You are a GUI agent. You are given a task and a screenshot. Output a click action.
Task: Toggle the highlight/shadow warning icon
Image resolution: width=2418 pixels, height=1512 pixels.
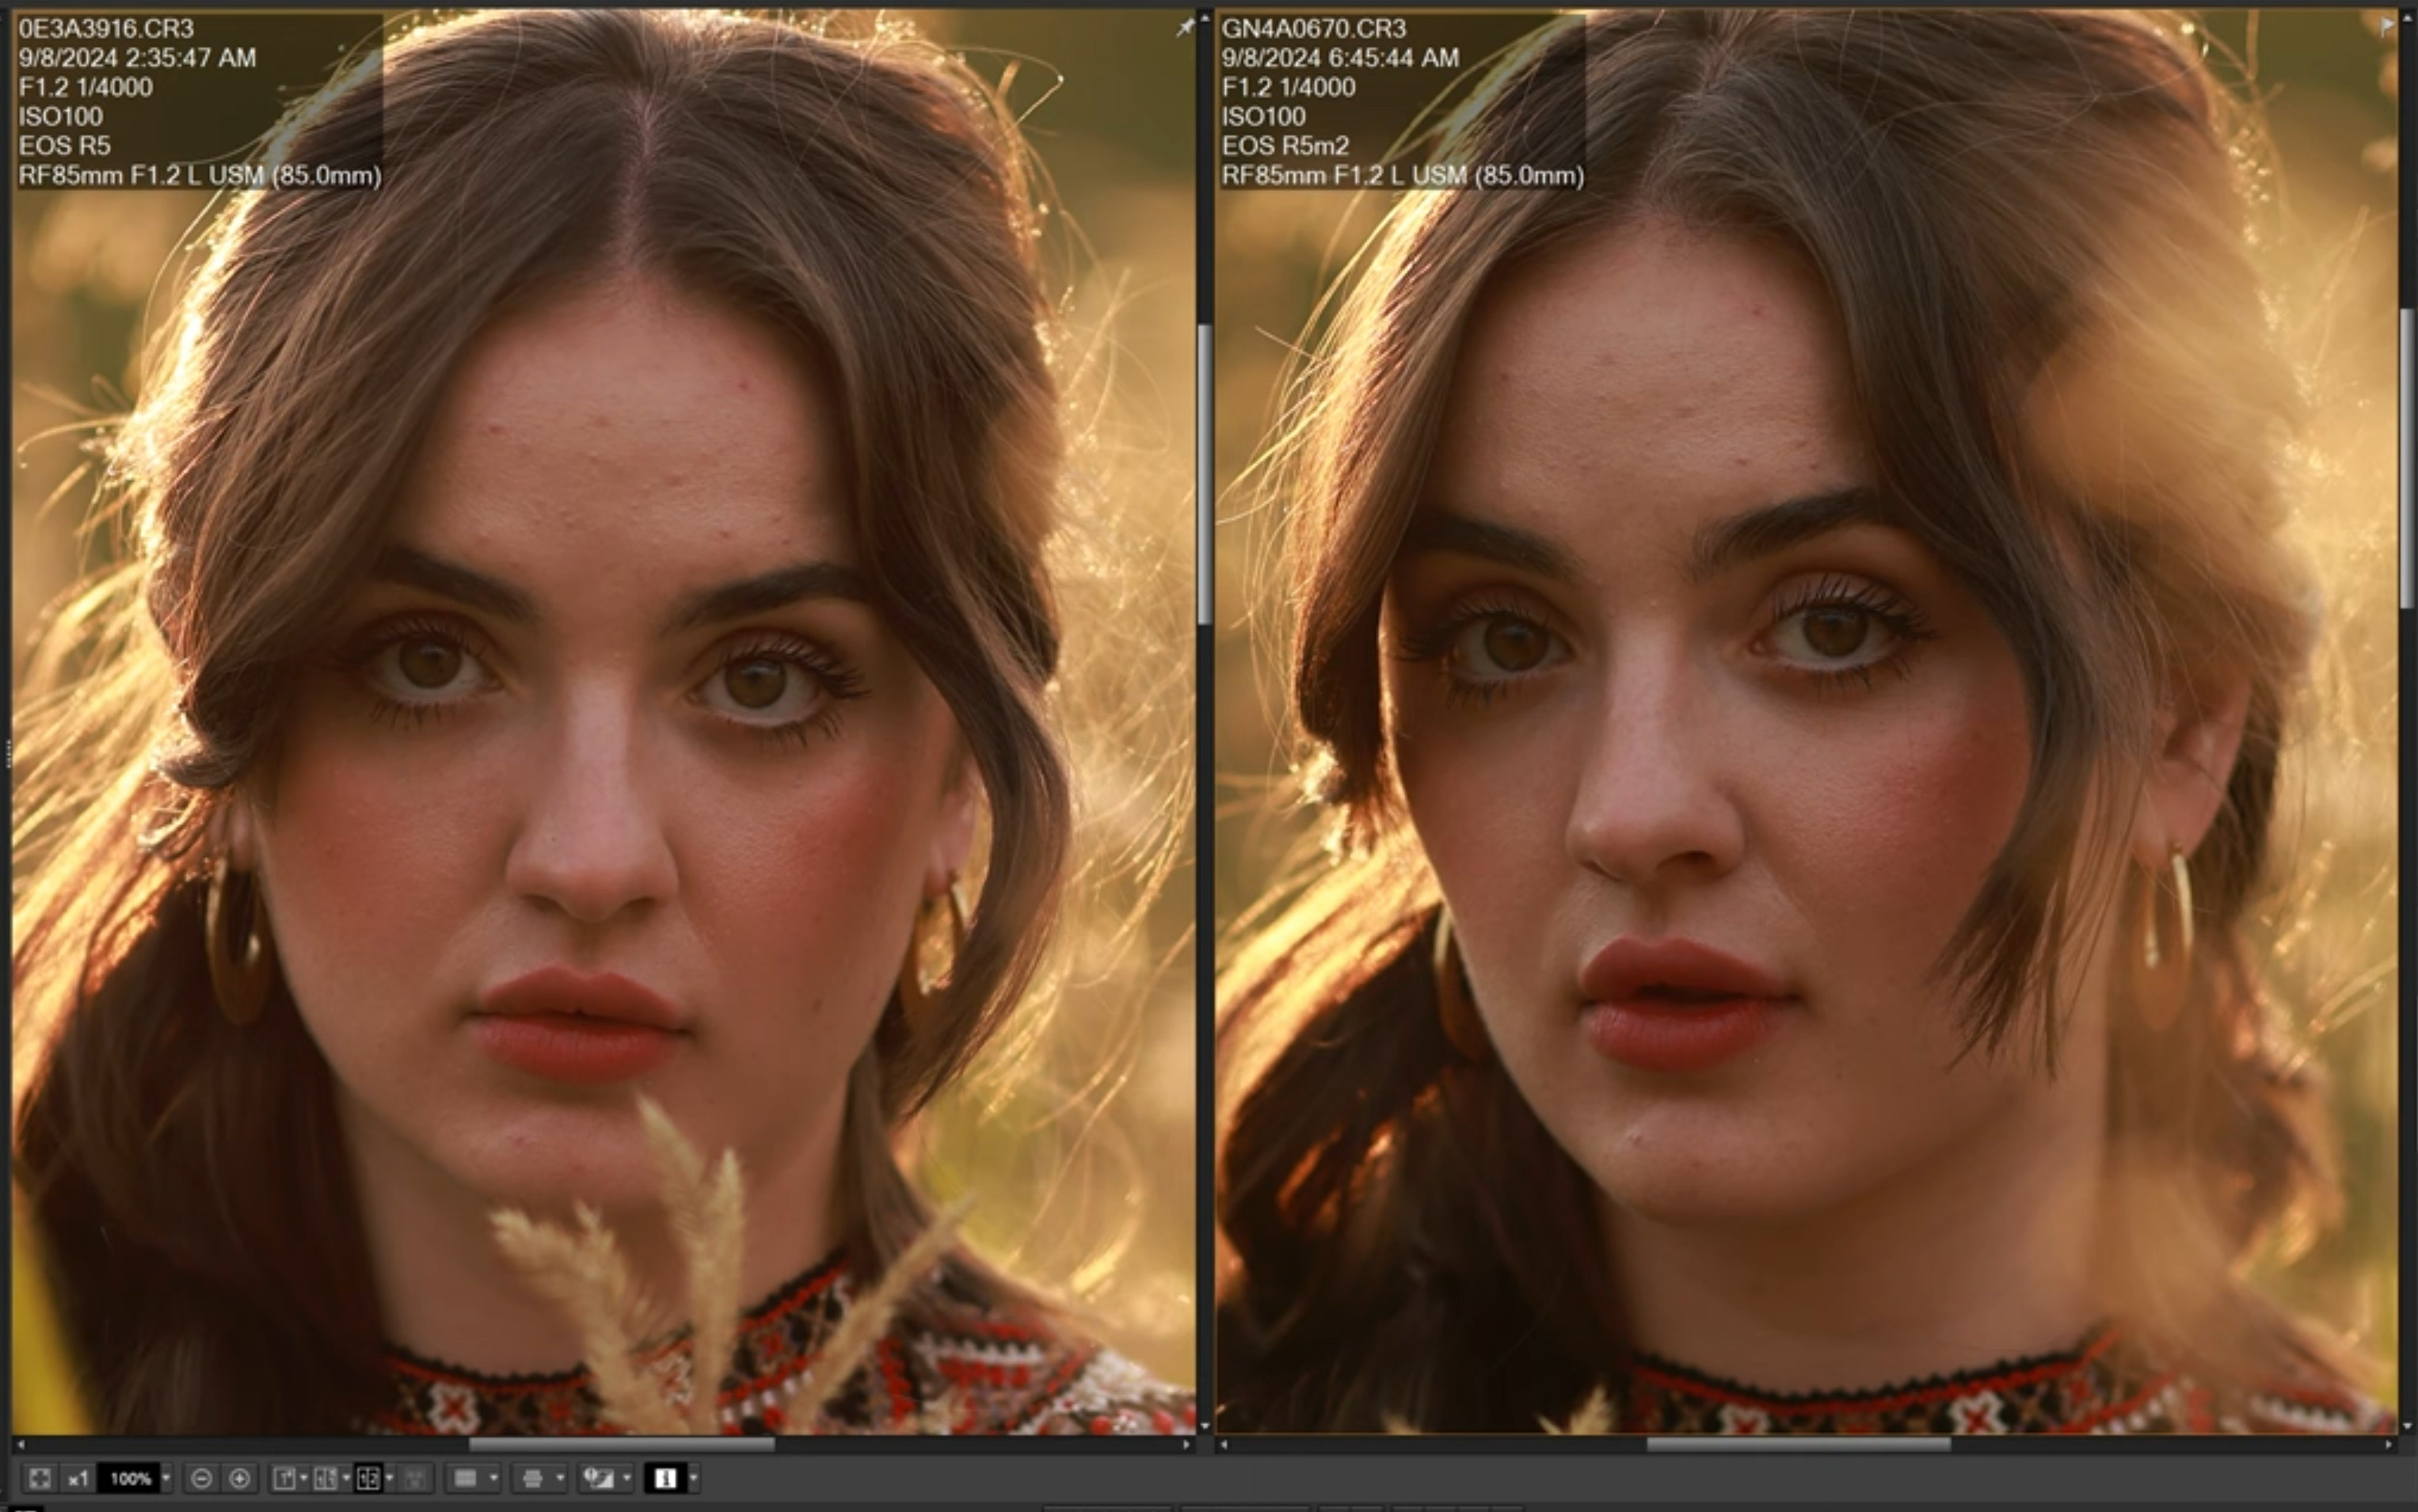(x=599, y=1478)
